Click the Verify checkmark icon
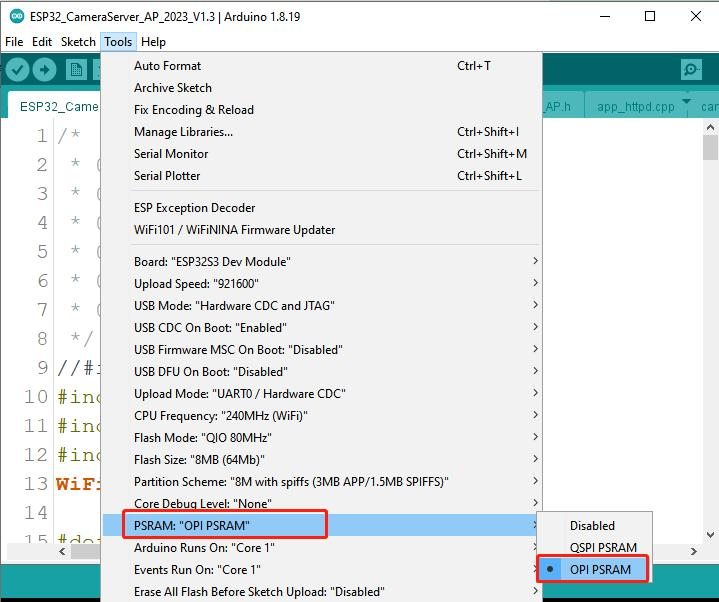719x602 pixels. pyautogui.click(x=17, y=70)
